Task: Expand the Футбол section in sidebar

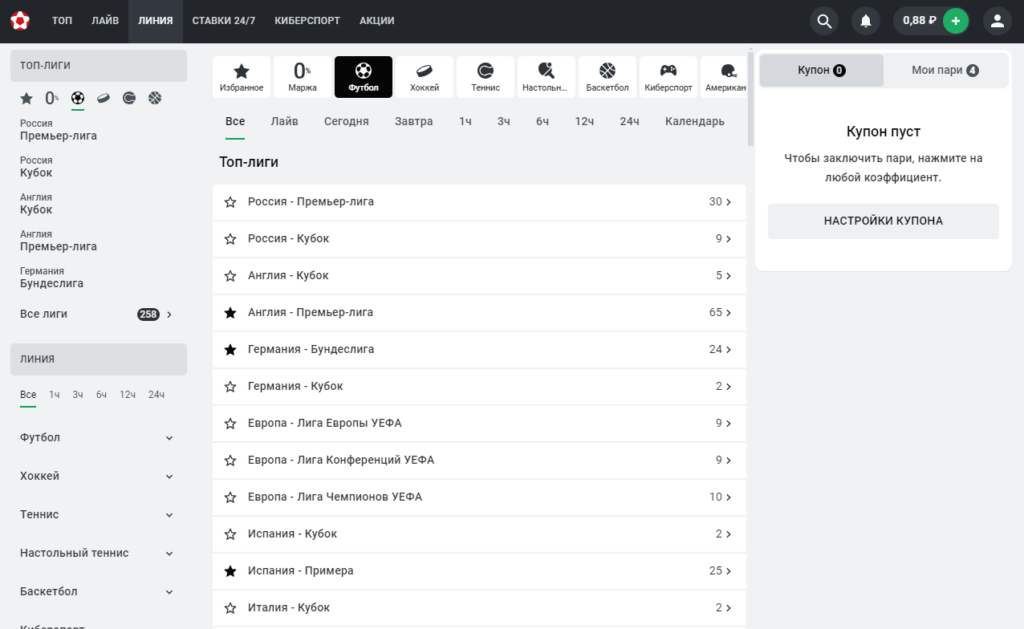Action: point(97,438)
